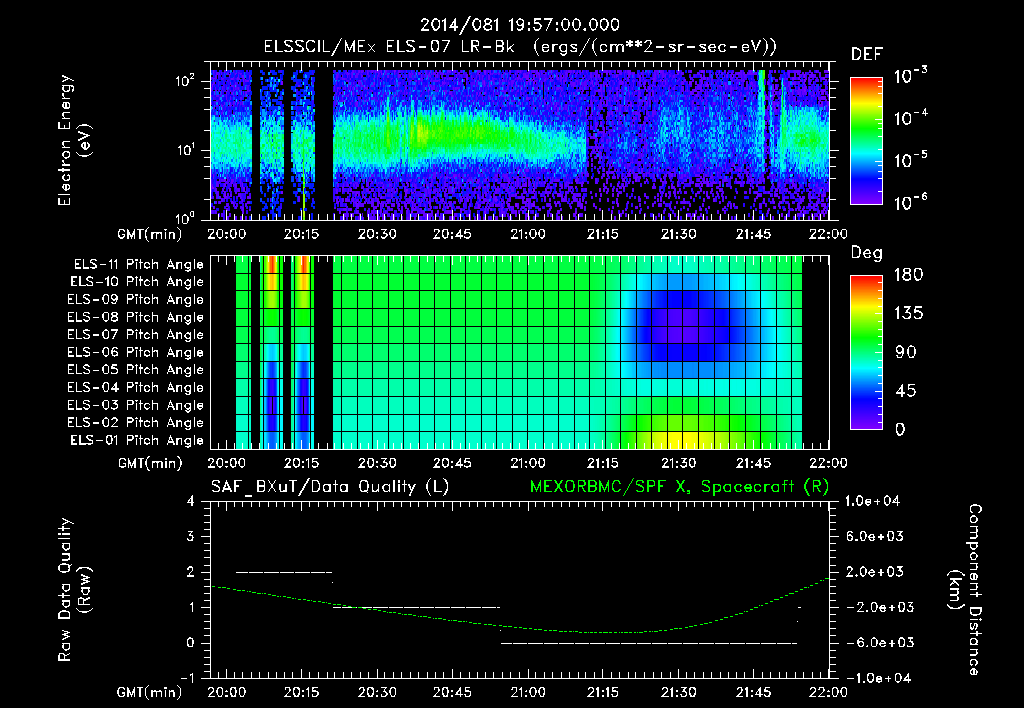Select the ELS-11 Pitch Angle row label

(138, 265)
